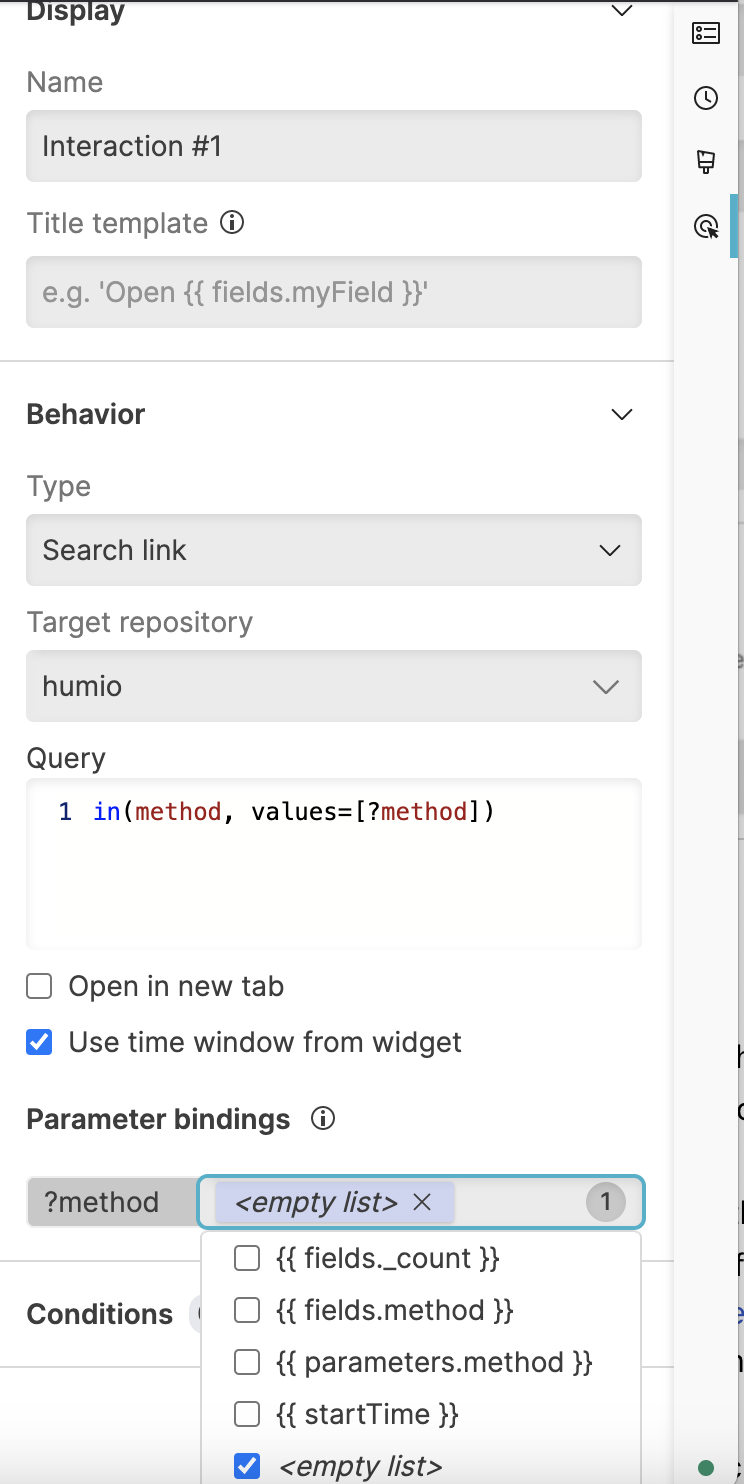Collapse the Behavior section
This screenshot has width=744, height=1484.
[x=621, y=414]
